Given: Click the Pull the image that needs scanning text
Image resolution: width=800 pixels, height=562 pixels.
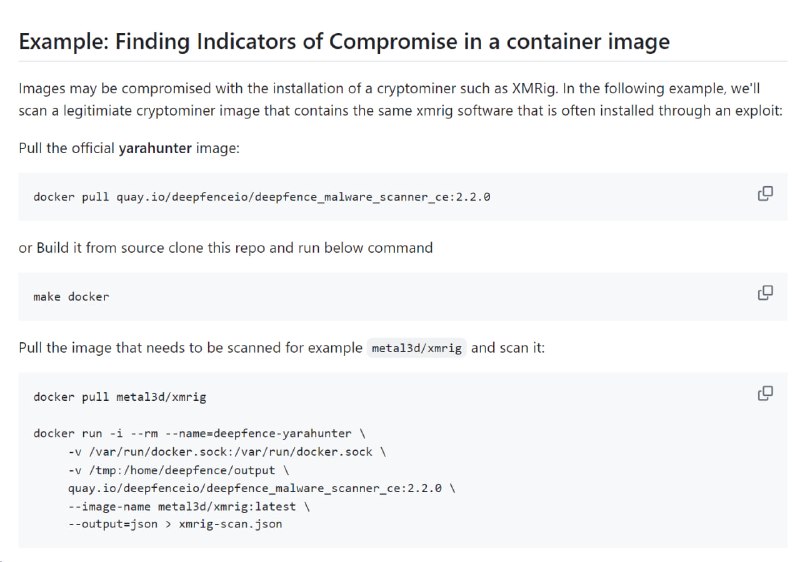Looking at the screenshot, I should (190, 348).
